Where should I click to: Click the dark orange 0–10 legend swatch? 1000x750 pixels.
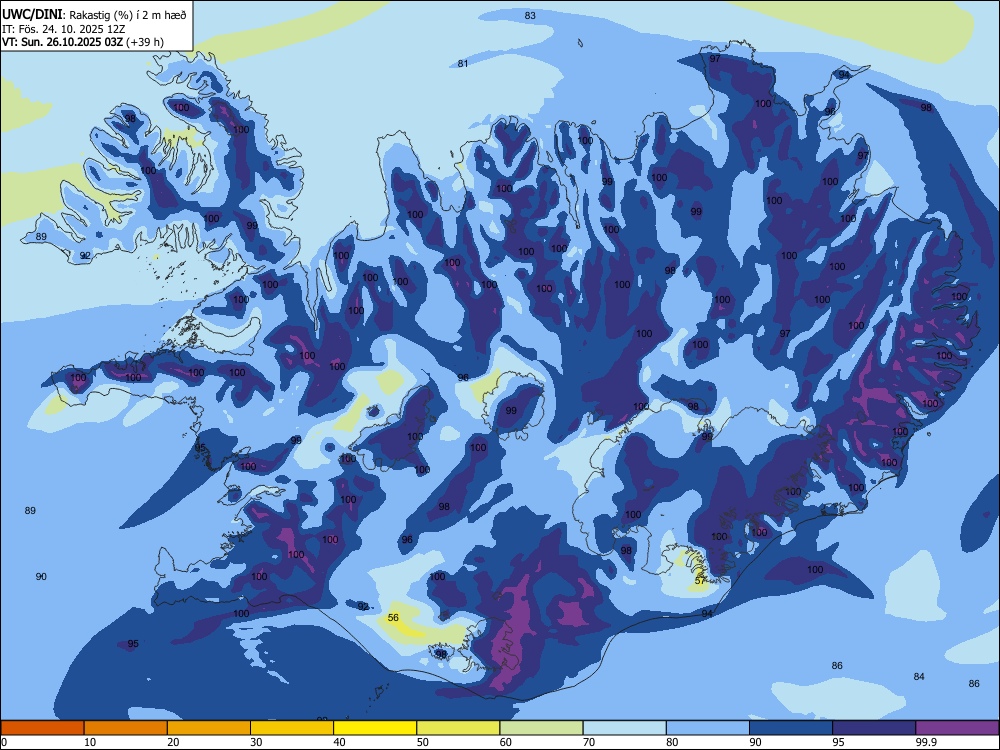(x=42, y=728)
